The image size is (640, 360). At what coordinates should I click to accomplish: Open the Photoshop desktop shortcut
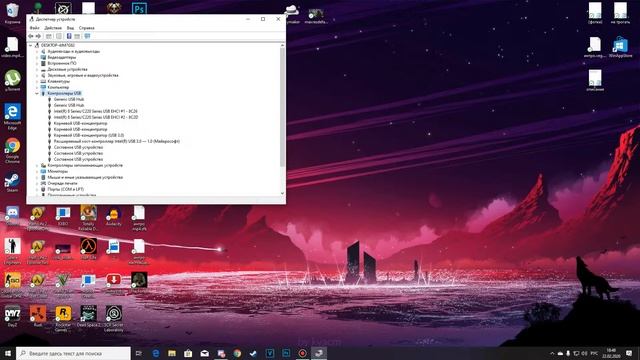click(x=139, y=8)
